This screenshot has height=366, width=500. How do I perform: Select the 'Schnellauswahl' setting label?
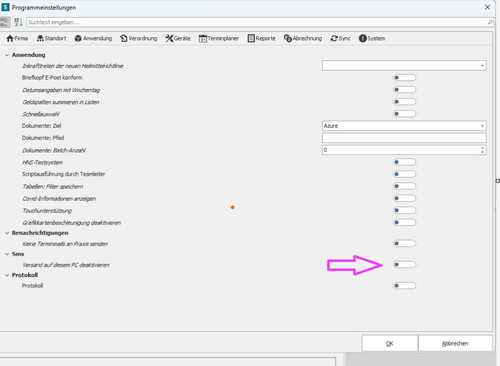point(41,114)
